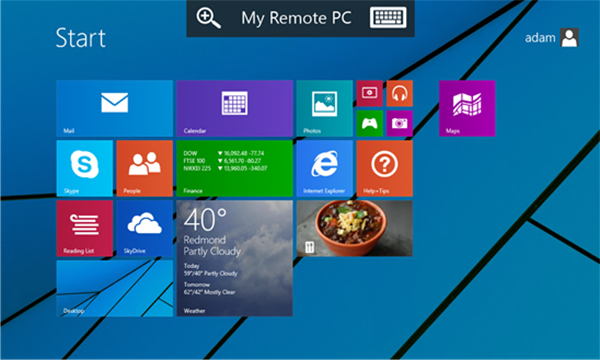Open the Help+Tips tile
The height and width of the screenshot is (360, 600).
click(x=385, y=168)
